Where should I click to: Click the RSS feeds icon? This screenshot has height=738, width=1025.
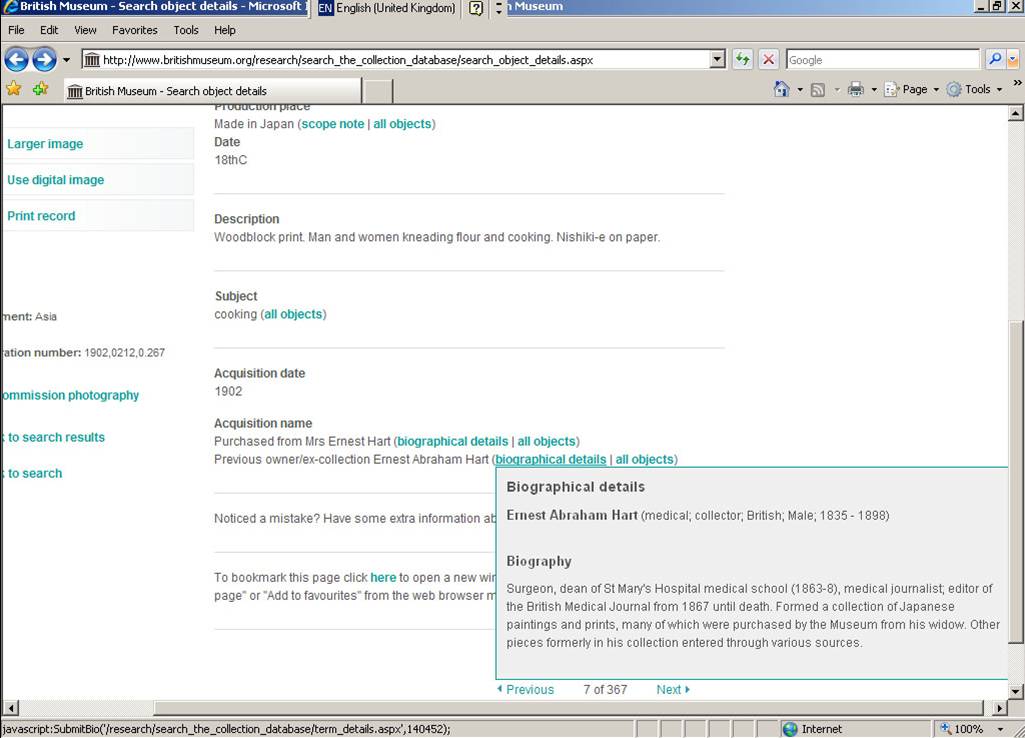(817, 90)
